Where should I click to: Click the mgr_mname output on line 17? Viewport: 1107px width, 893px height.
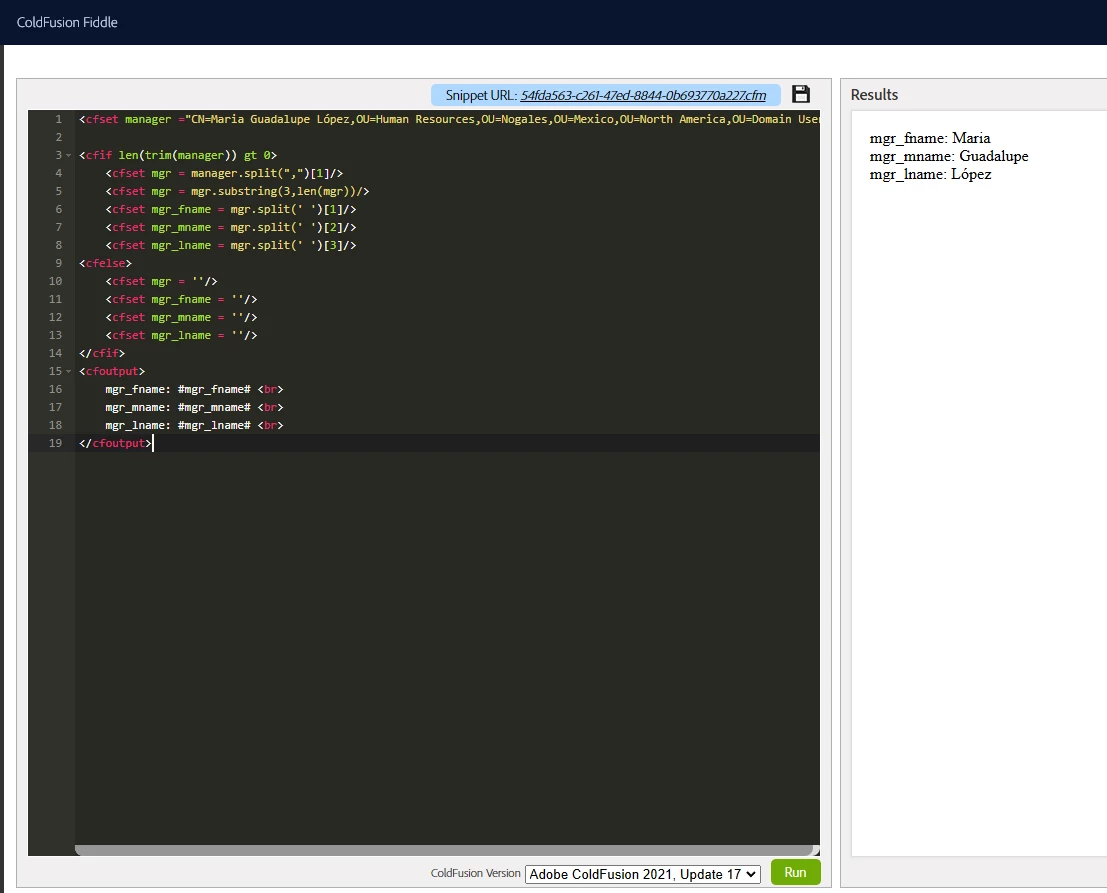pos(194,407)
